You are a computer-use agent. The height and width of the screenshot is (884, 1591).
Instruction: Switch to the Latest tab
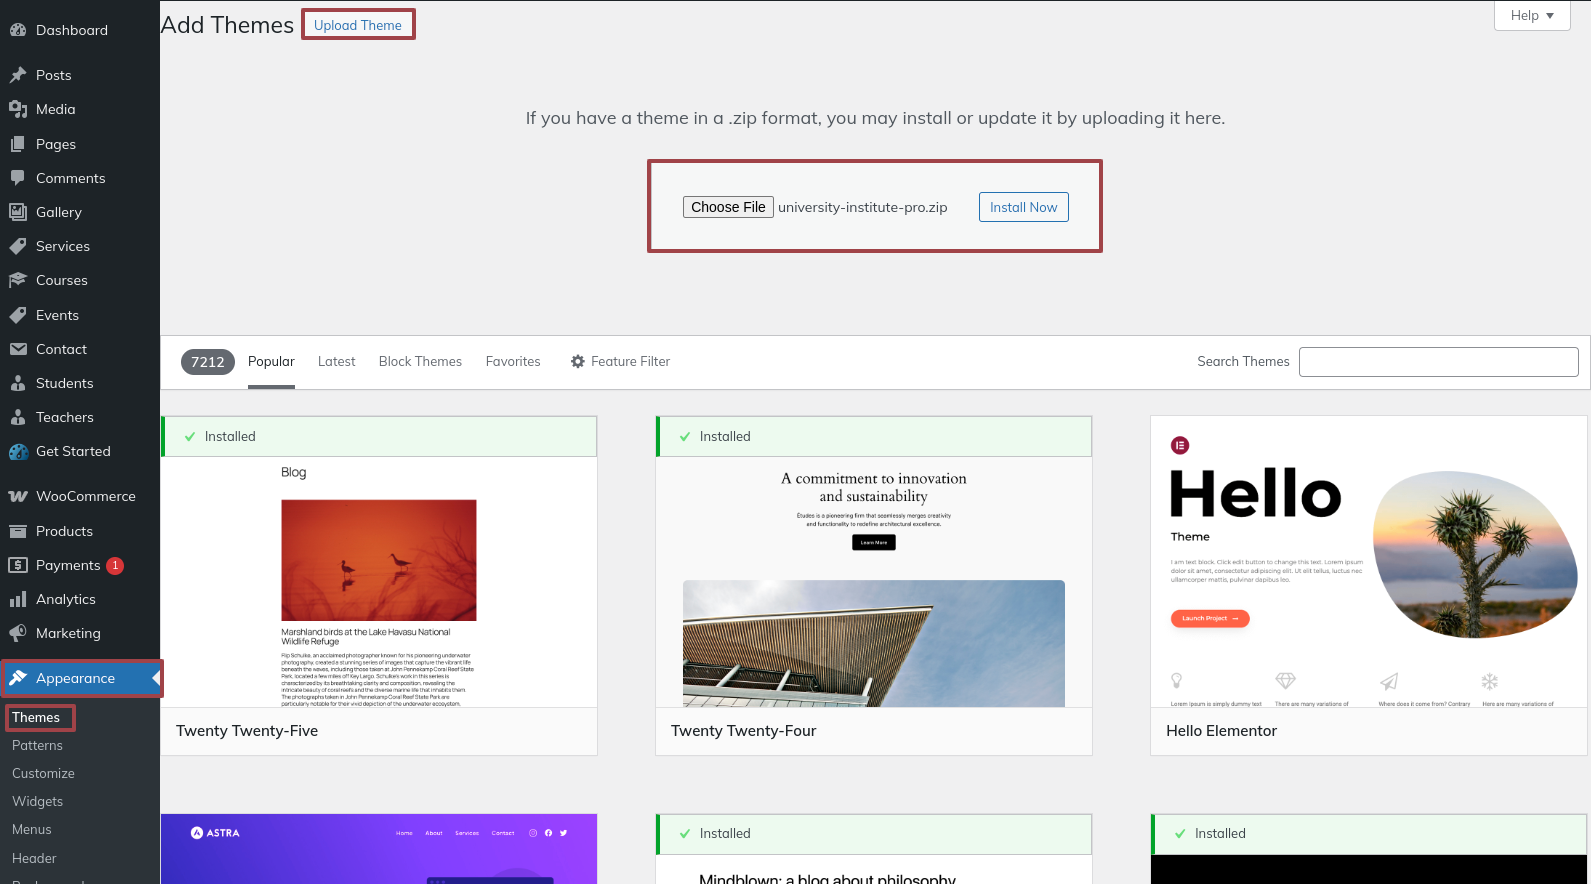coord(336,362)
